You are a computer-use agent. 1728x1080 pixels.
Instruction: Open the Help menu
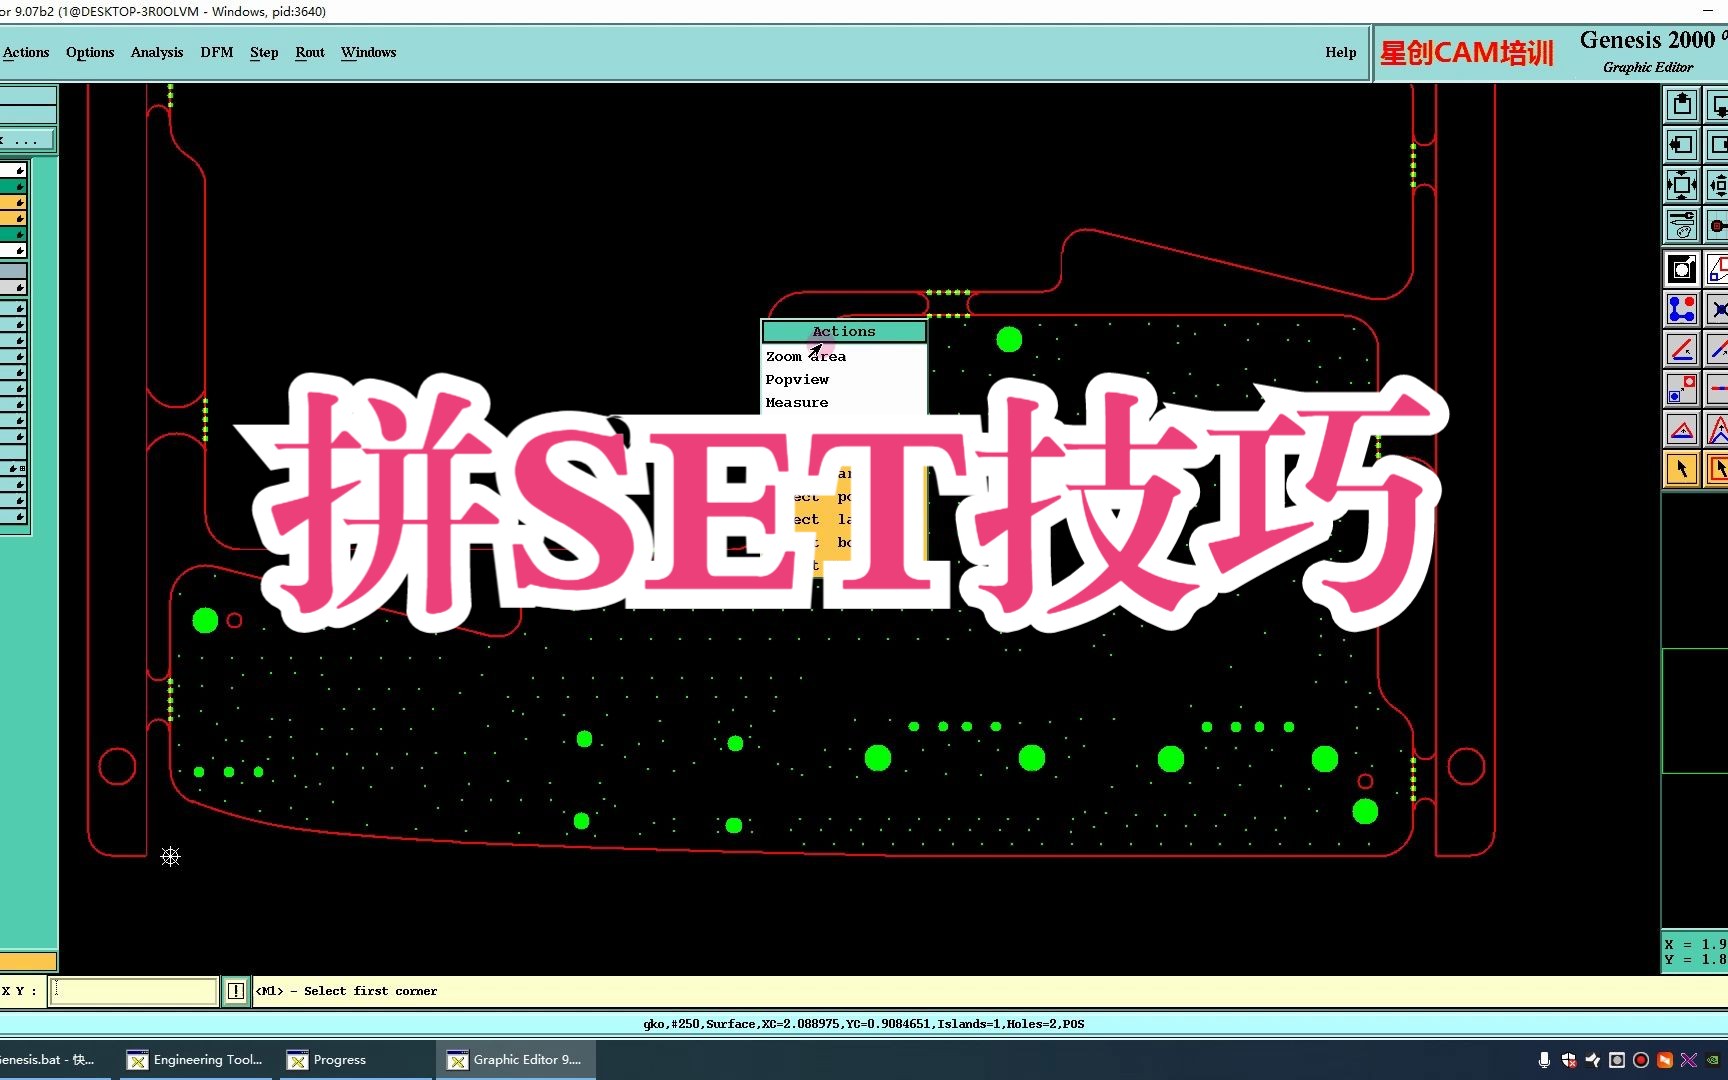click(x=1341, y=52)
